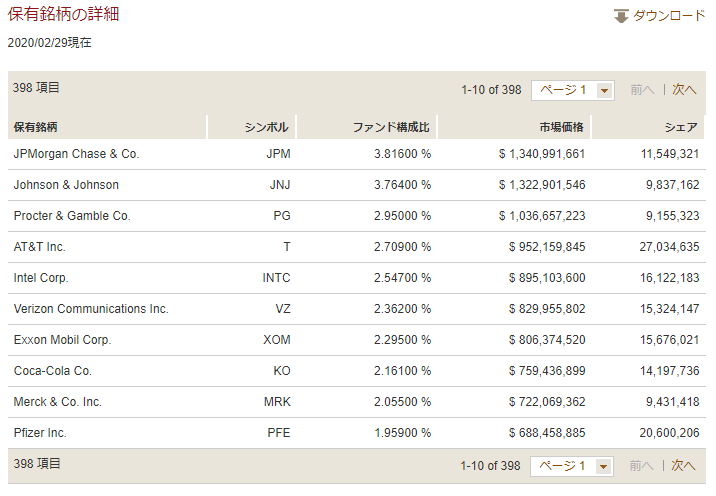Open the bottom ページ 1 dropdown
The width and height of the screenshot is (716, 496).
point(572,466)
